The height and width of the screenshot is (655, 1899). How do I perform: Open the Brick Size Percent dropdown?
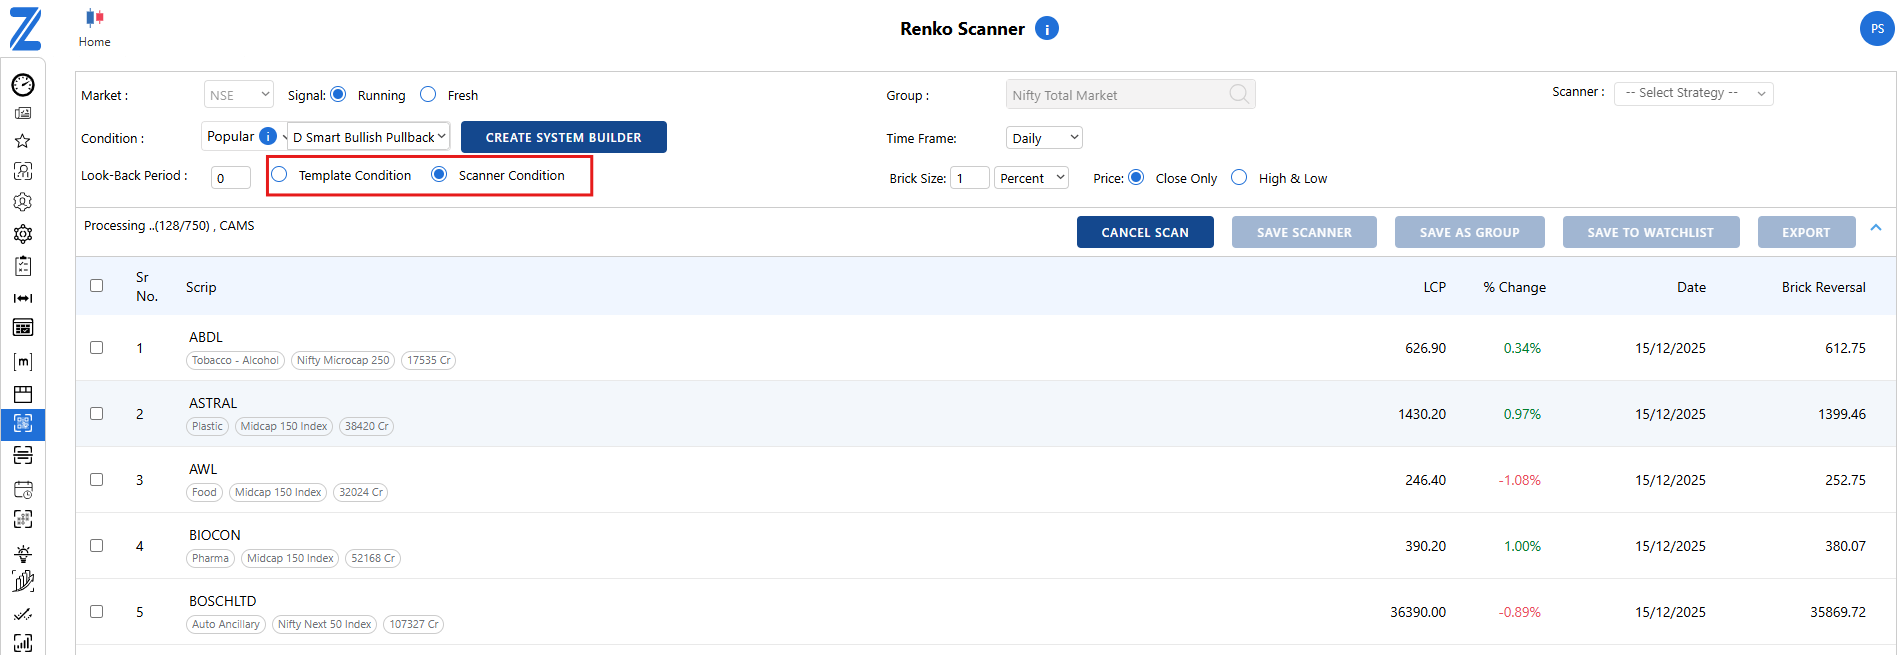tap(1031, 178)
